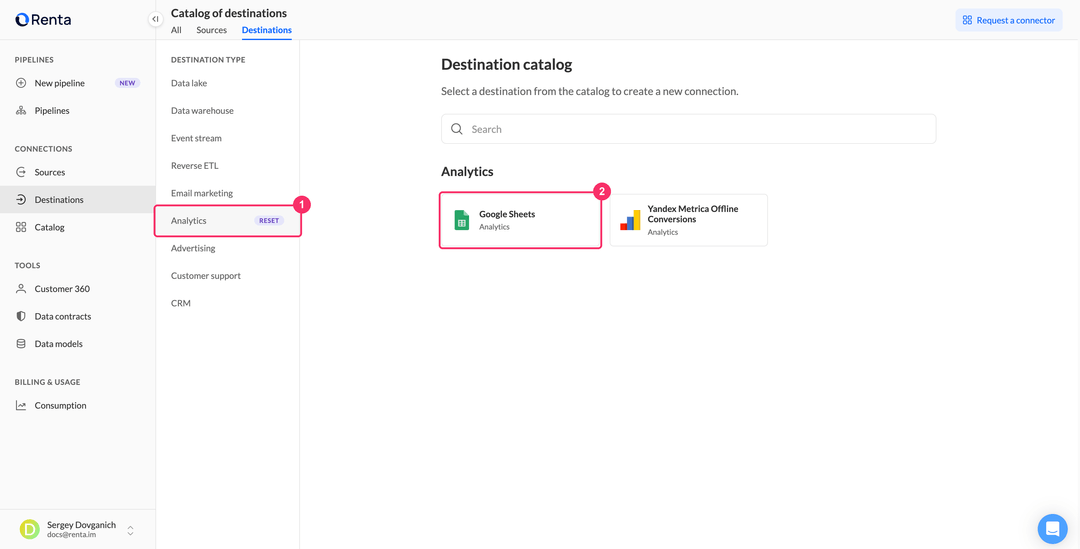Filter by Reverse ETL destination type
Image resolution: width=1080 pixels, height=549 pixels.
coord(194,166)
